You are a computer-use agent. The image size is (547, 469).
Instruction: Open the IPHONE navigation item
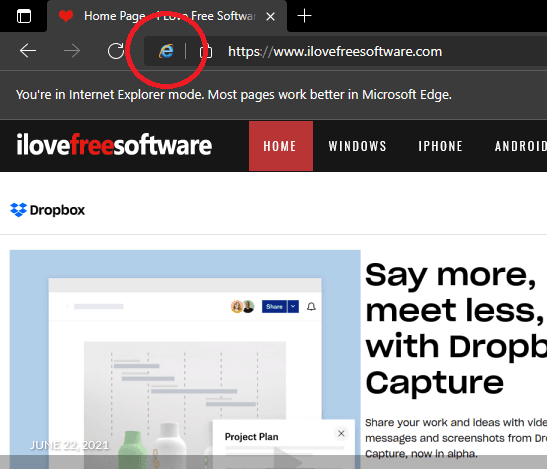point(441,146)
